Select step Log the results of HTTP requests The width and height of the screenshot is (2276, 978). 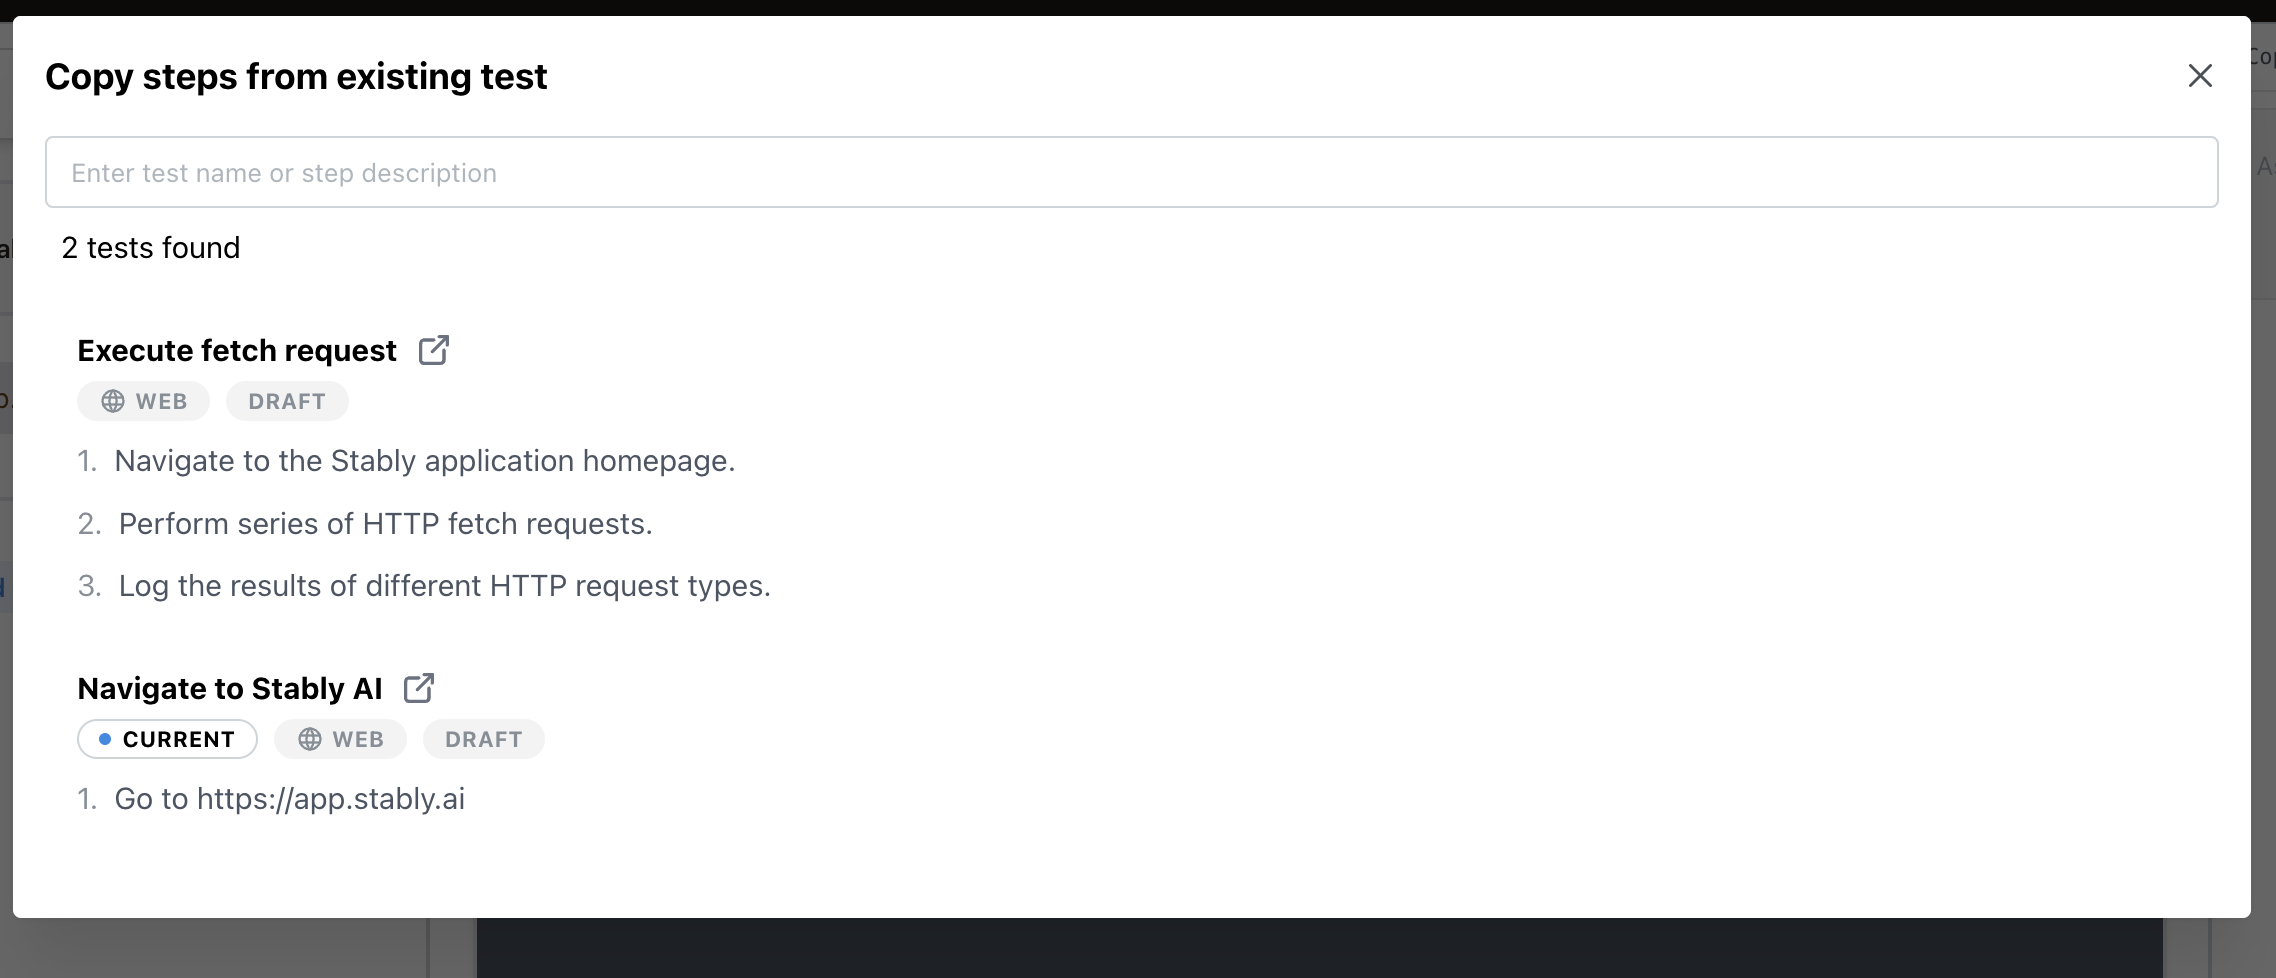[444, 586]
